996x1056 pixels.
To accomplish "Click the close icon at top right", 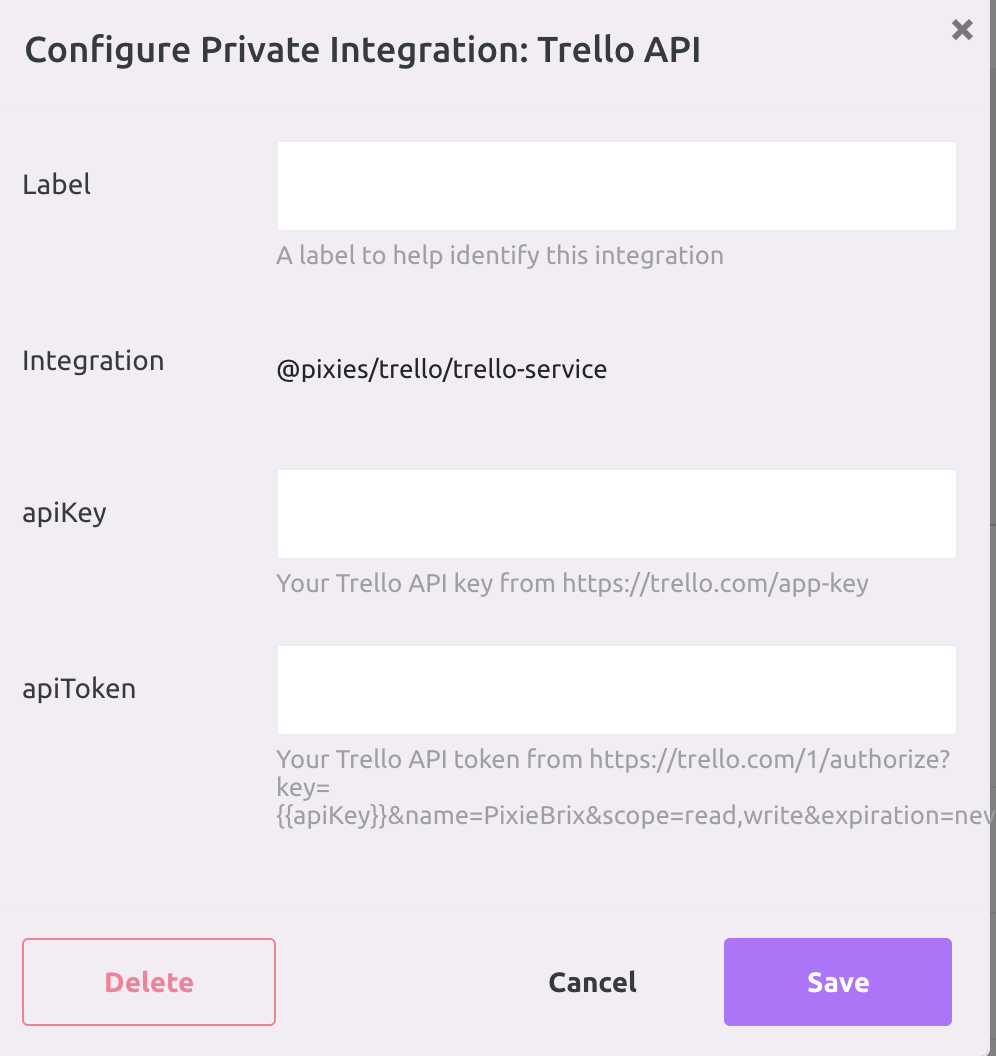I will pyautogui.click(x=962, y=30).
